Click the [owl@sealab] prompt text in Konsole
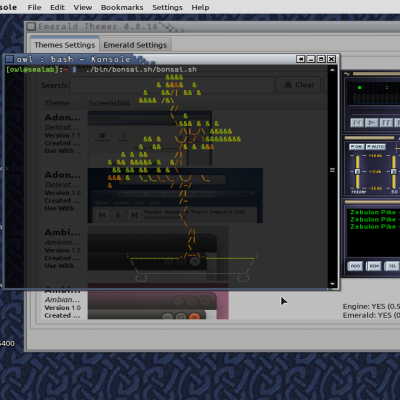The image size is (400, 400). pos(32,70)
